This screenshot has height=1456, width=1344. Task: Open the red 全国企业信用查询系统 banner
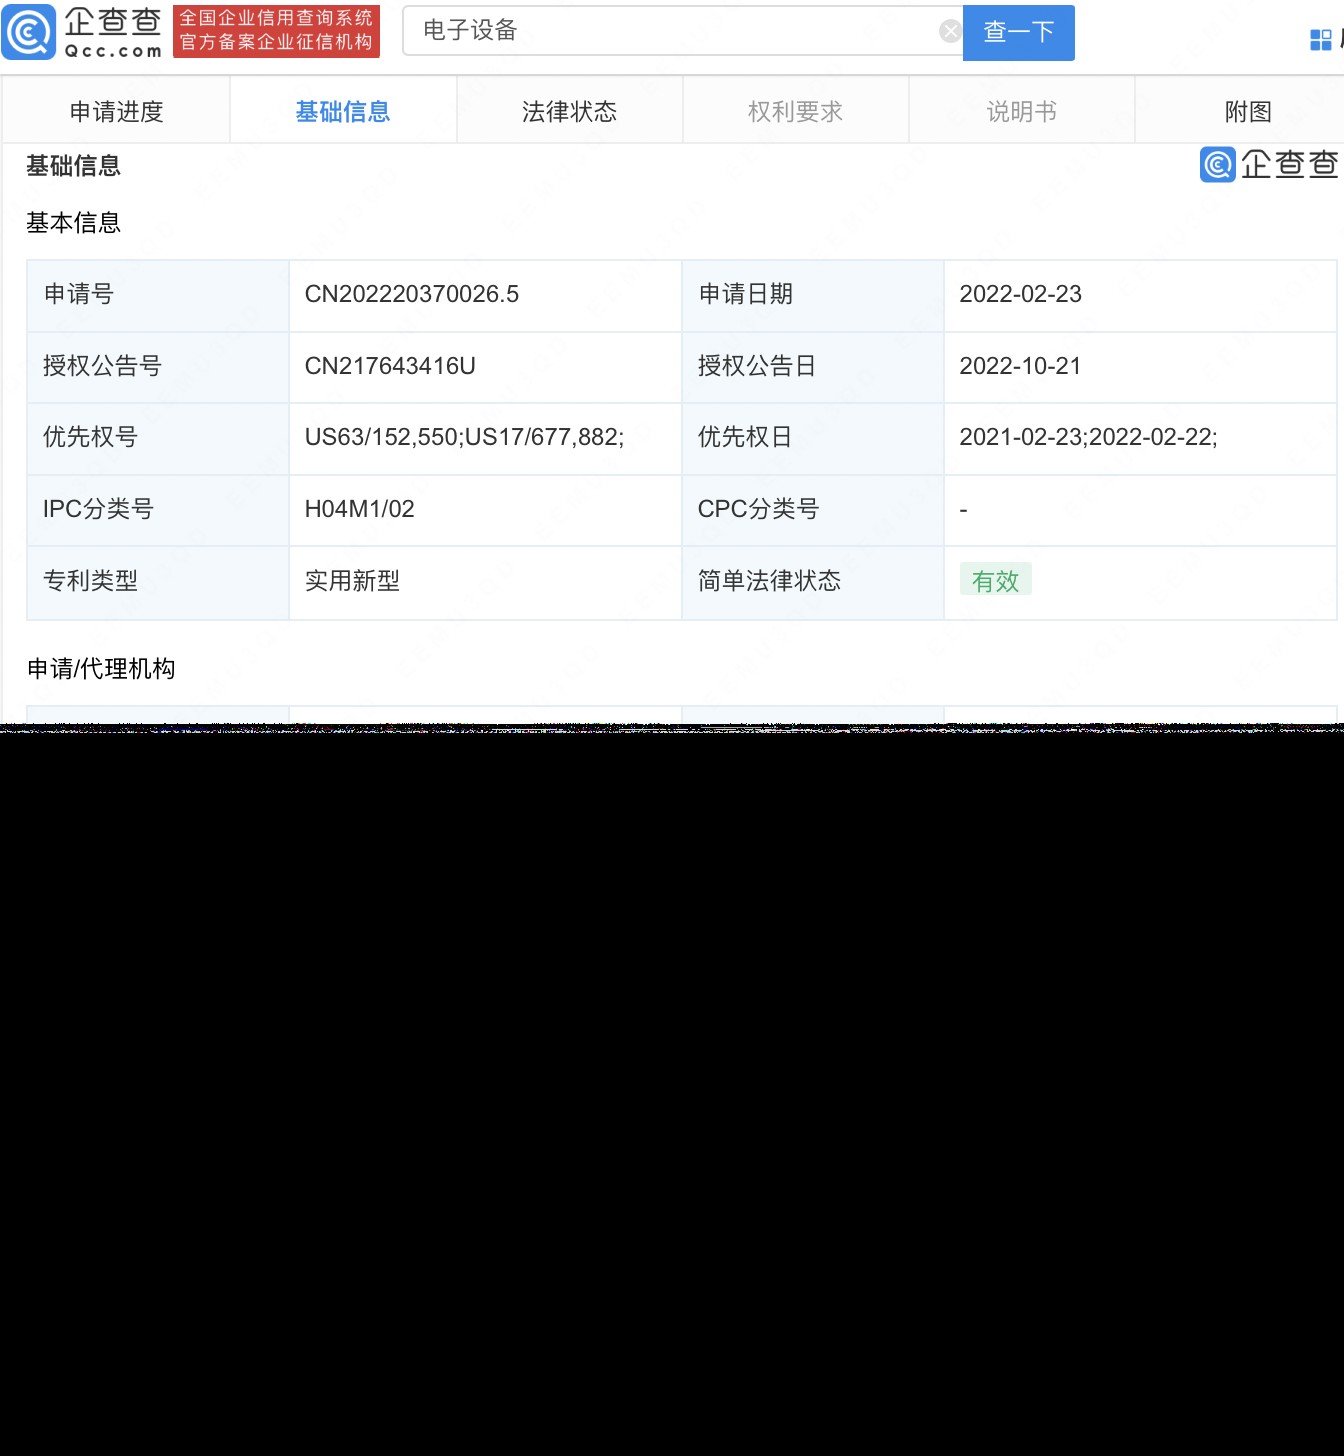point(276,31)
